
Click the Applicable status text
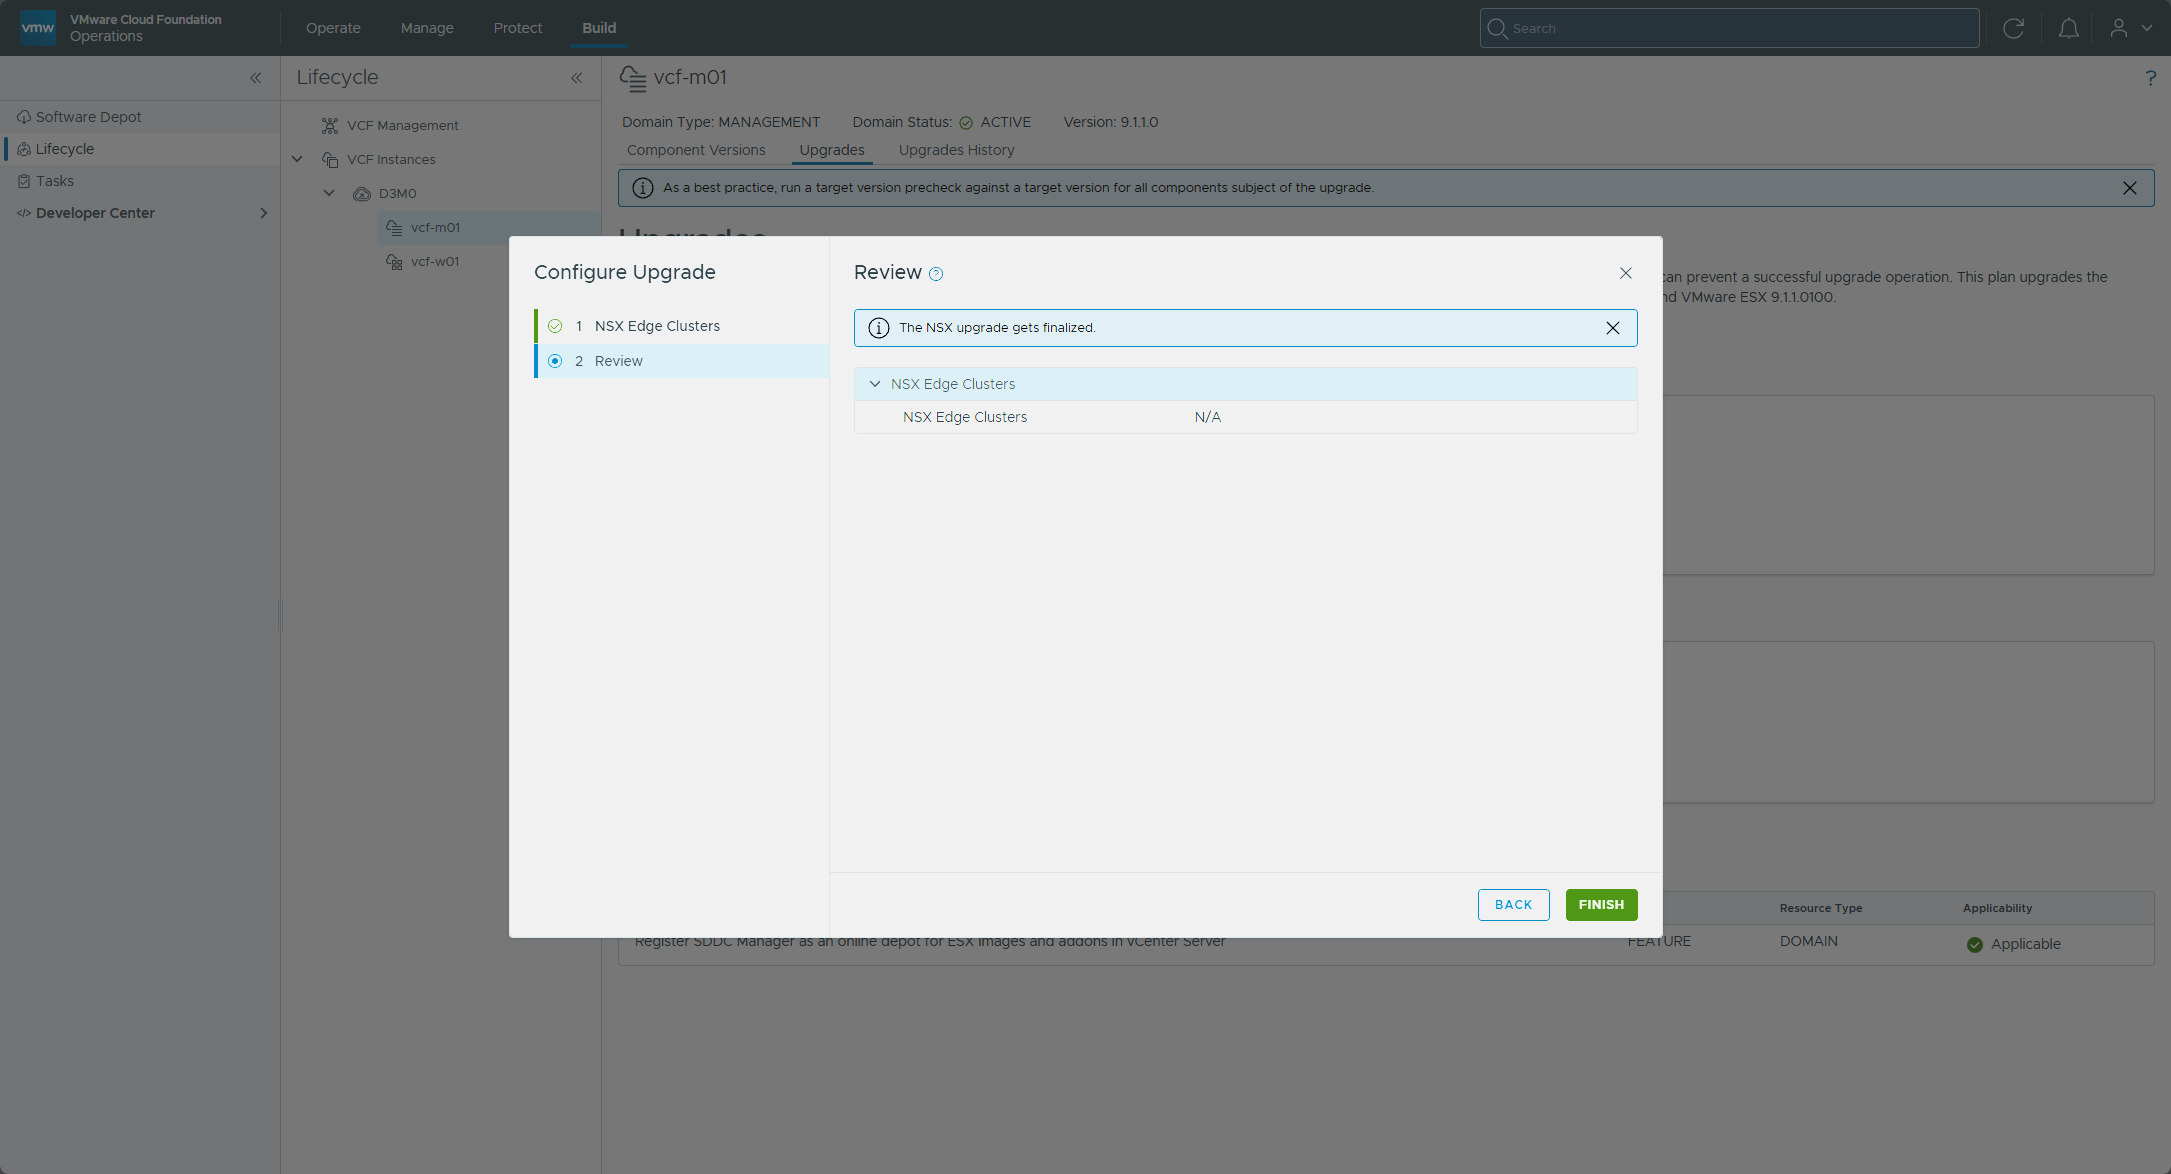2025,944
